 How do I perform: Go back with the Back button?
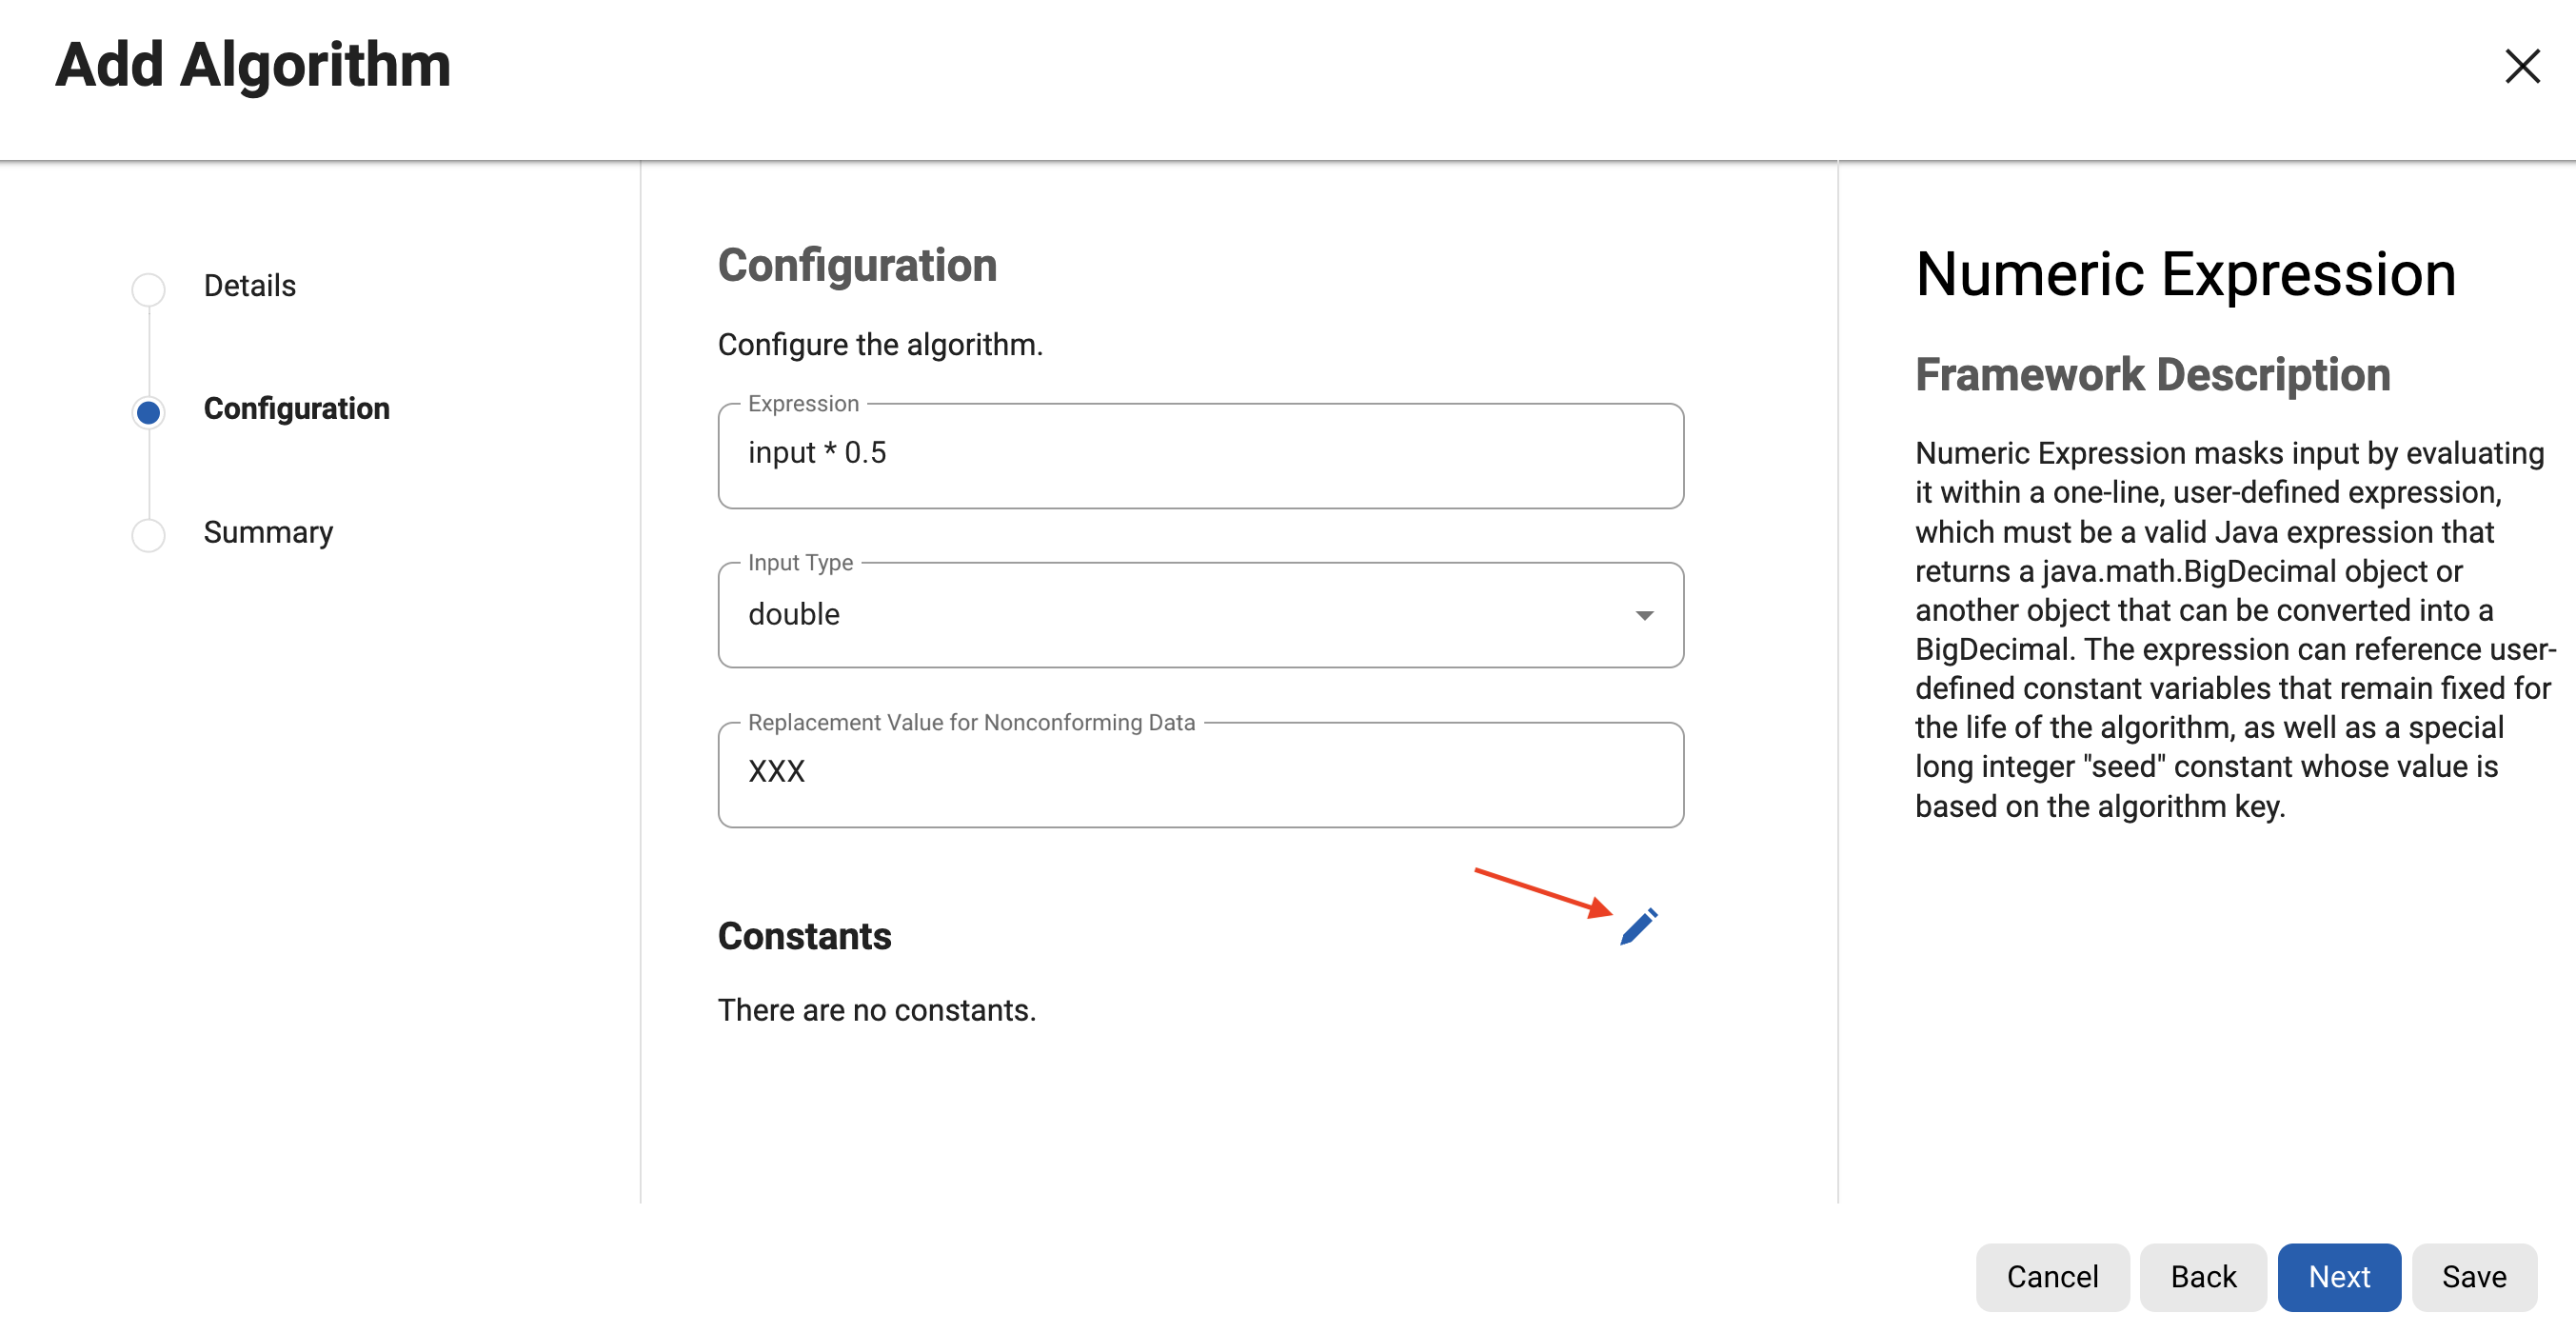coord(2202,1276)
